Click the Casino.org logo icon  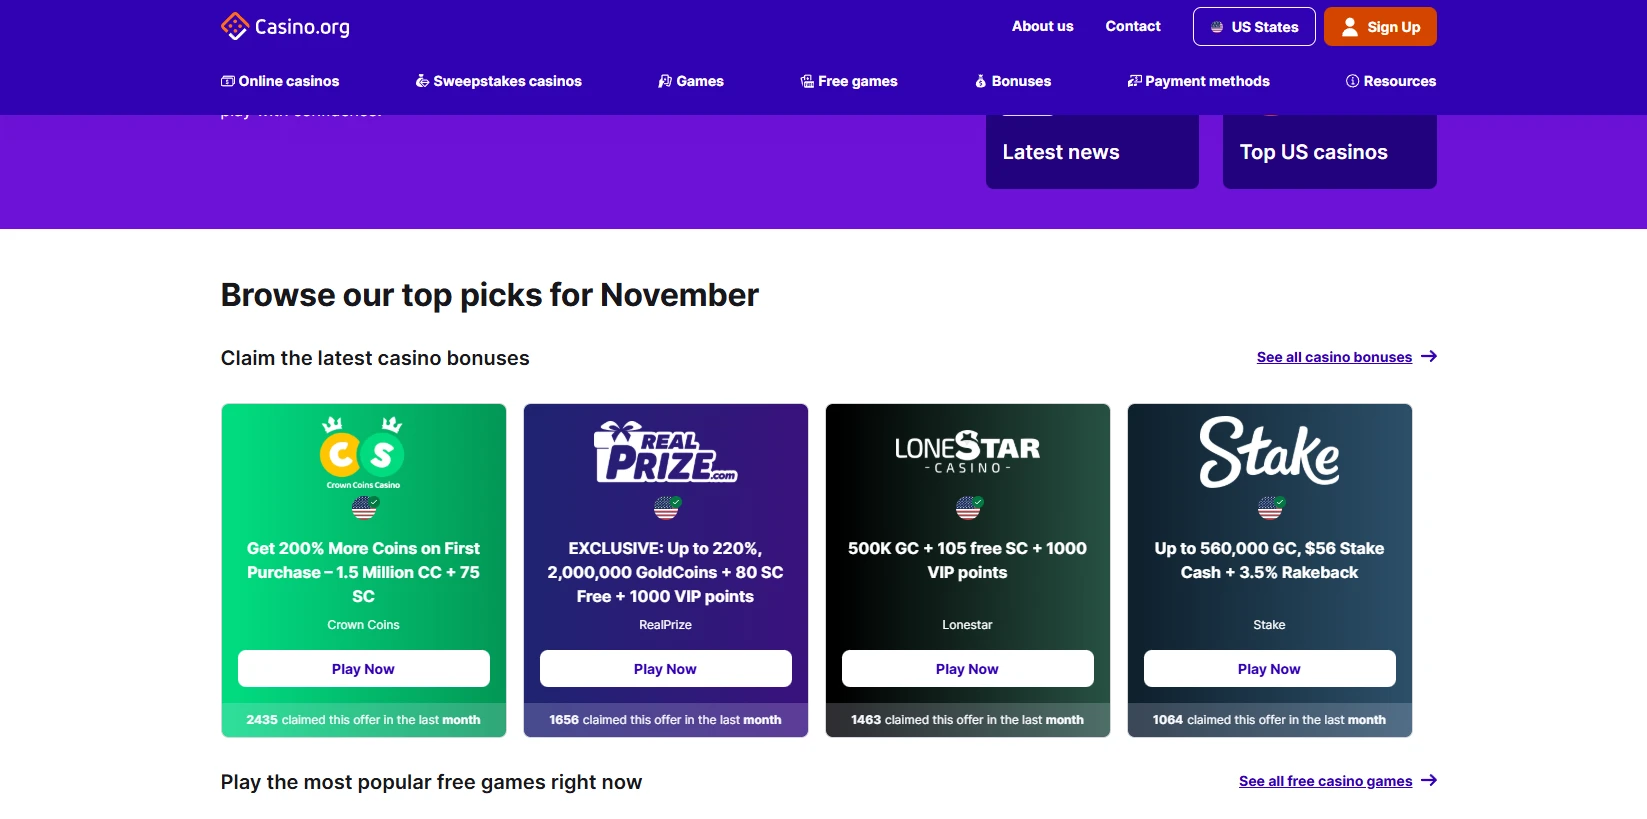pos(234,26)
